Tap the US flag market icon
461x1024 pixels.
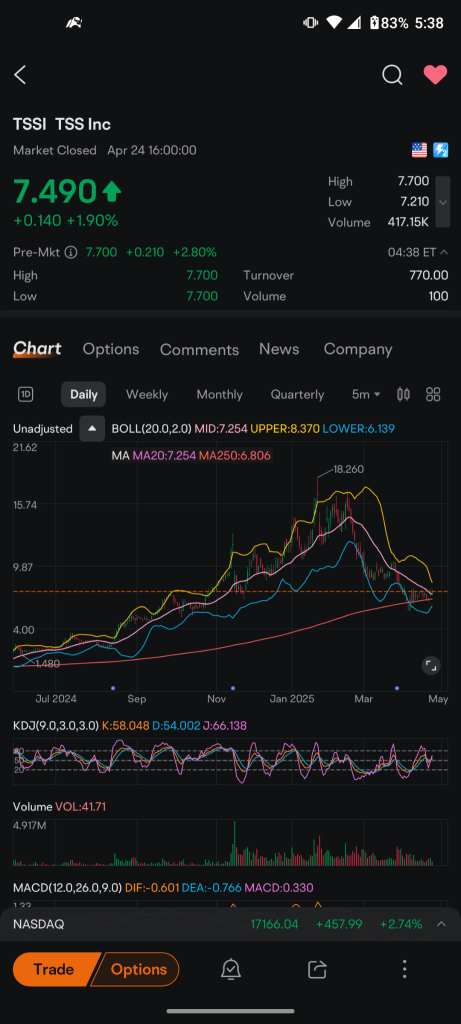[x=419, y=150]
